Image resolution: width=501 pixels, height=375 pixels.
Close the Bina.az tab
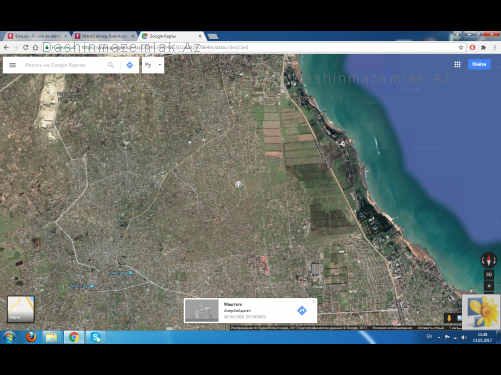pos(66,36)
